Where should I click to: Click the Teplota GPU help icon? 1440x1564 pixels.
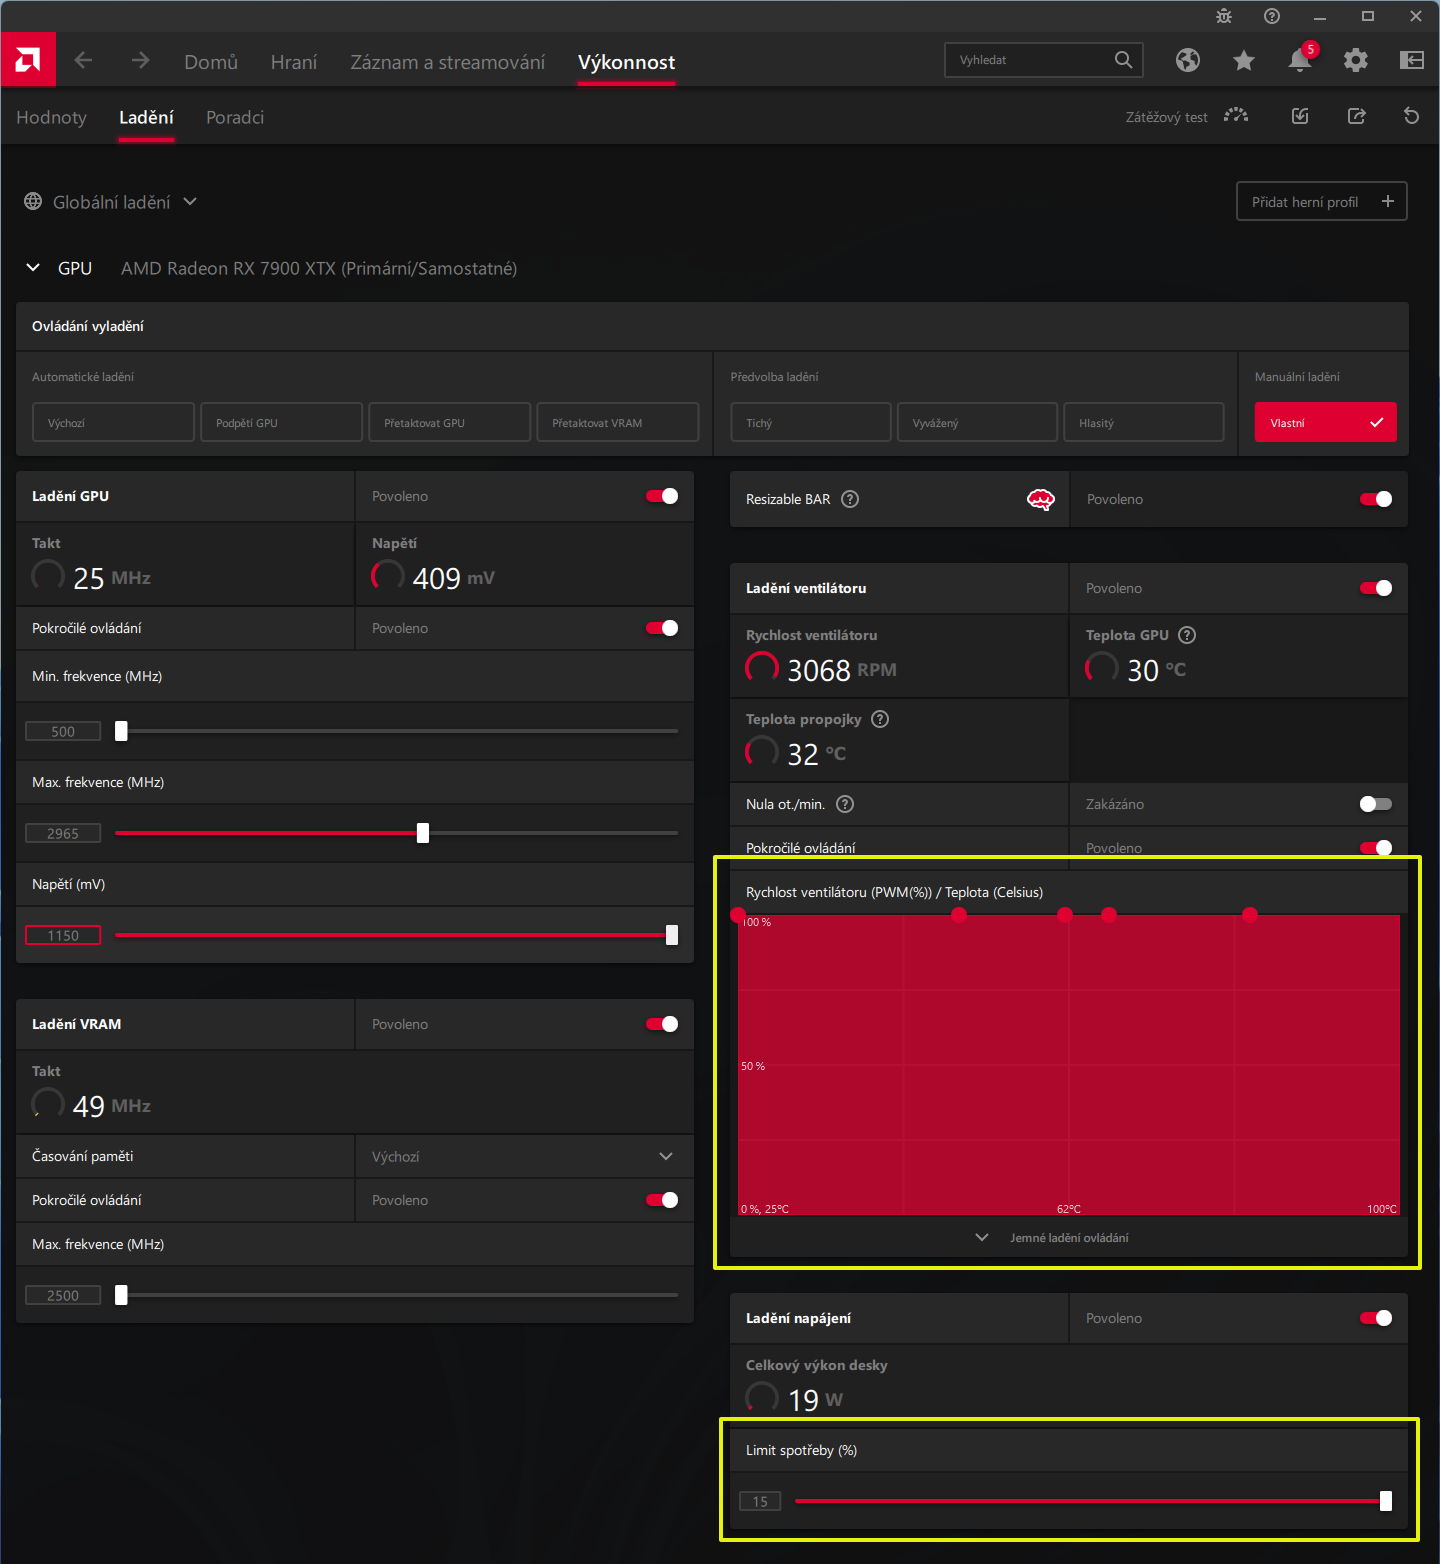1187,635
